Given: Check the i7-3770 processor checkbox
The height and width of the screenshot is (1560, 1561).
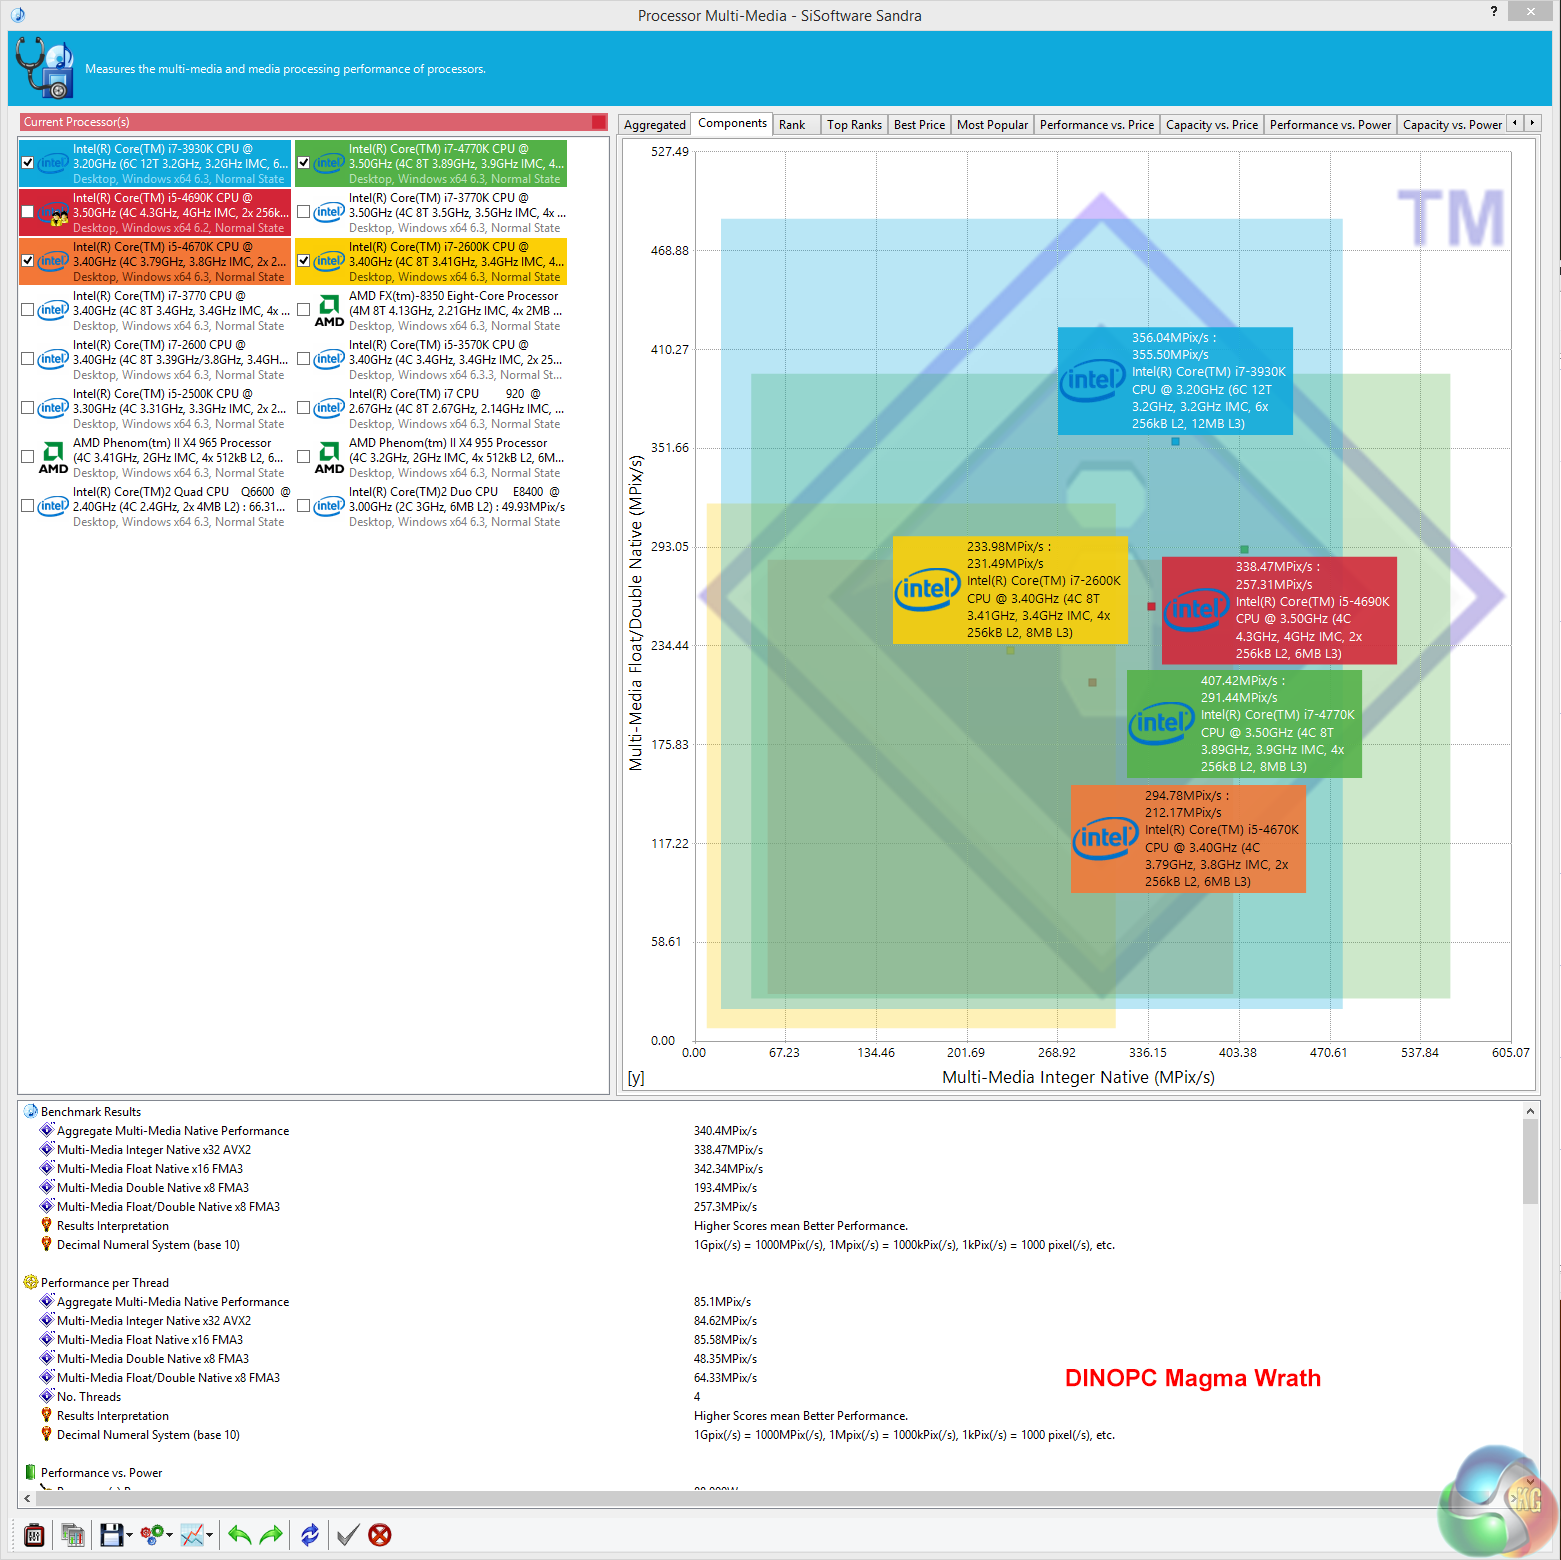Looking at the screenshot, I should 28,310.
